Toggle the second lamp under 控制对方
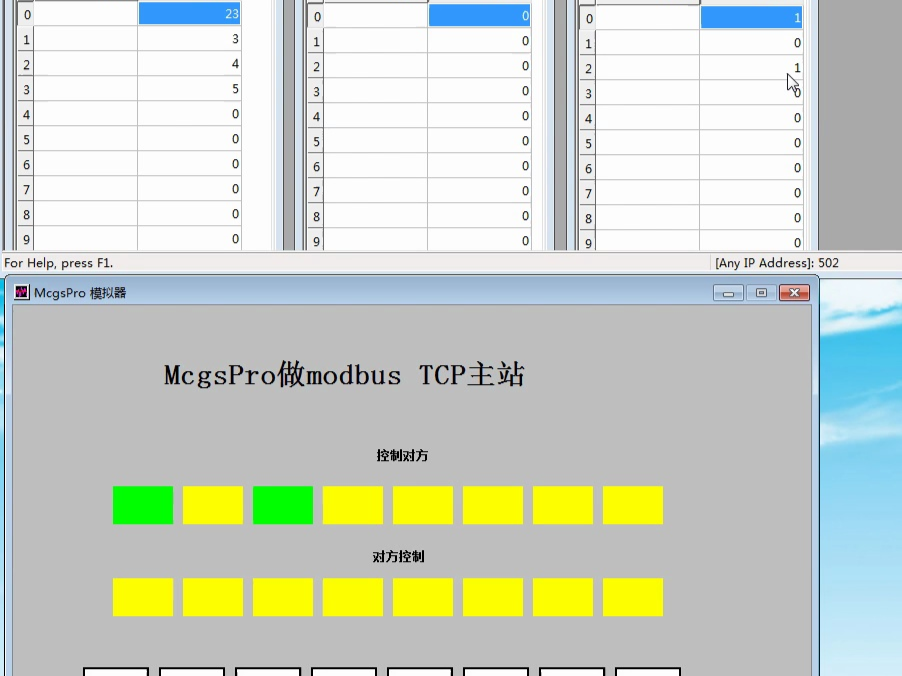The height and width of the screenshot is (676, 902). click(213, 505)
